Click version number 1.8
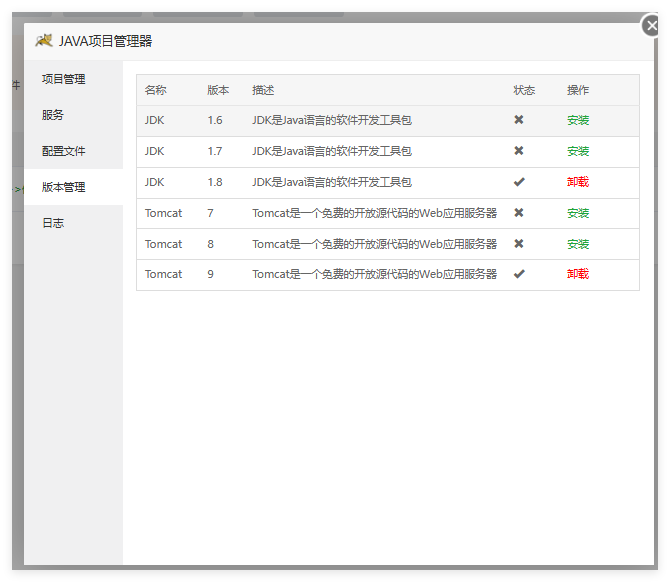670x582 pixels. [215, 182]
